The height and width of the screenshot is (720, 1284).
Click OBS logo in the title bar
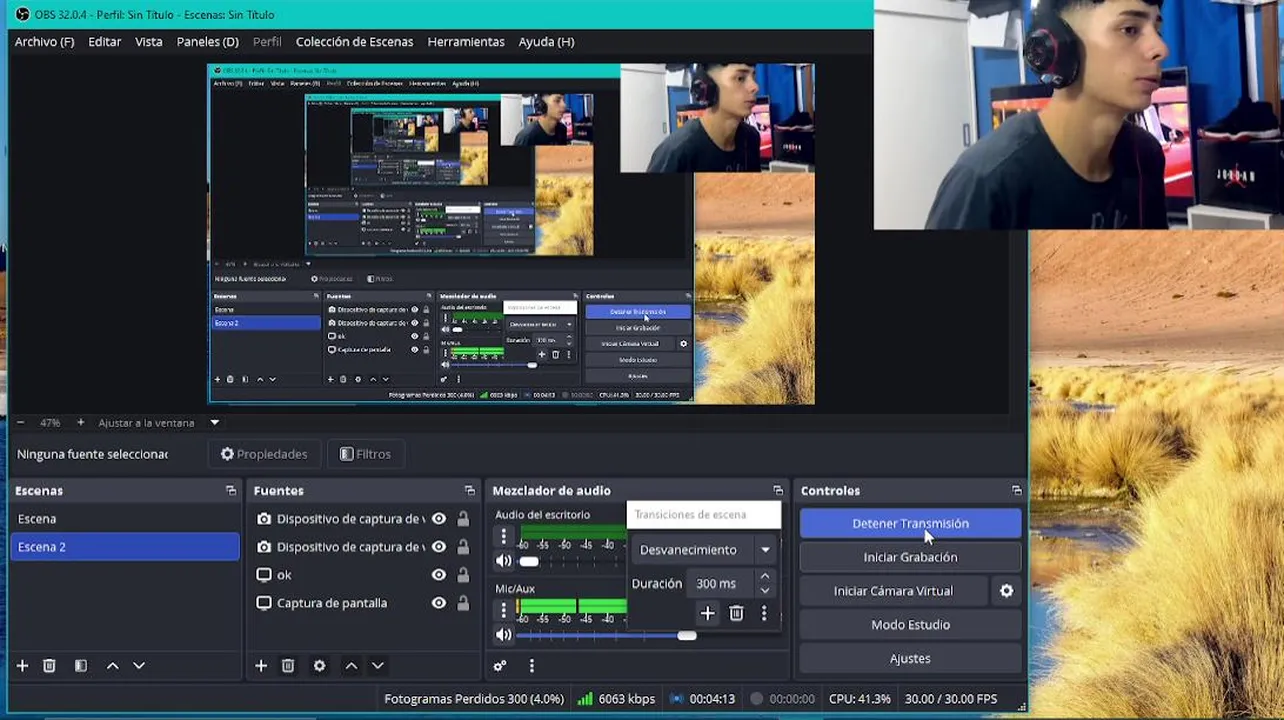tap(22, 14)
